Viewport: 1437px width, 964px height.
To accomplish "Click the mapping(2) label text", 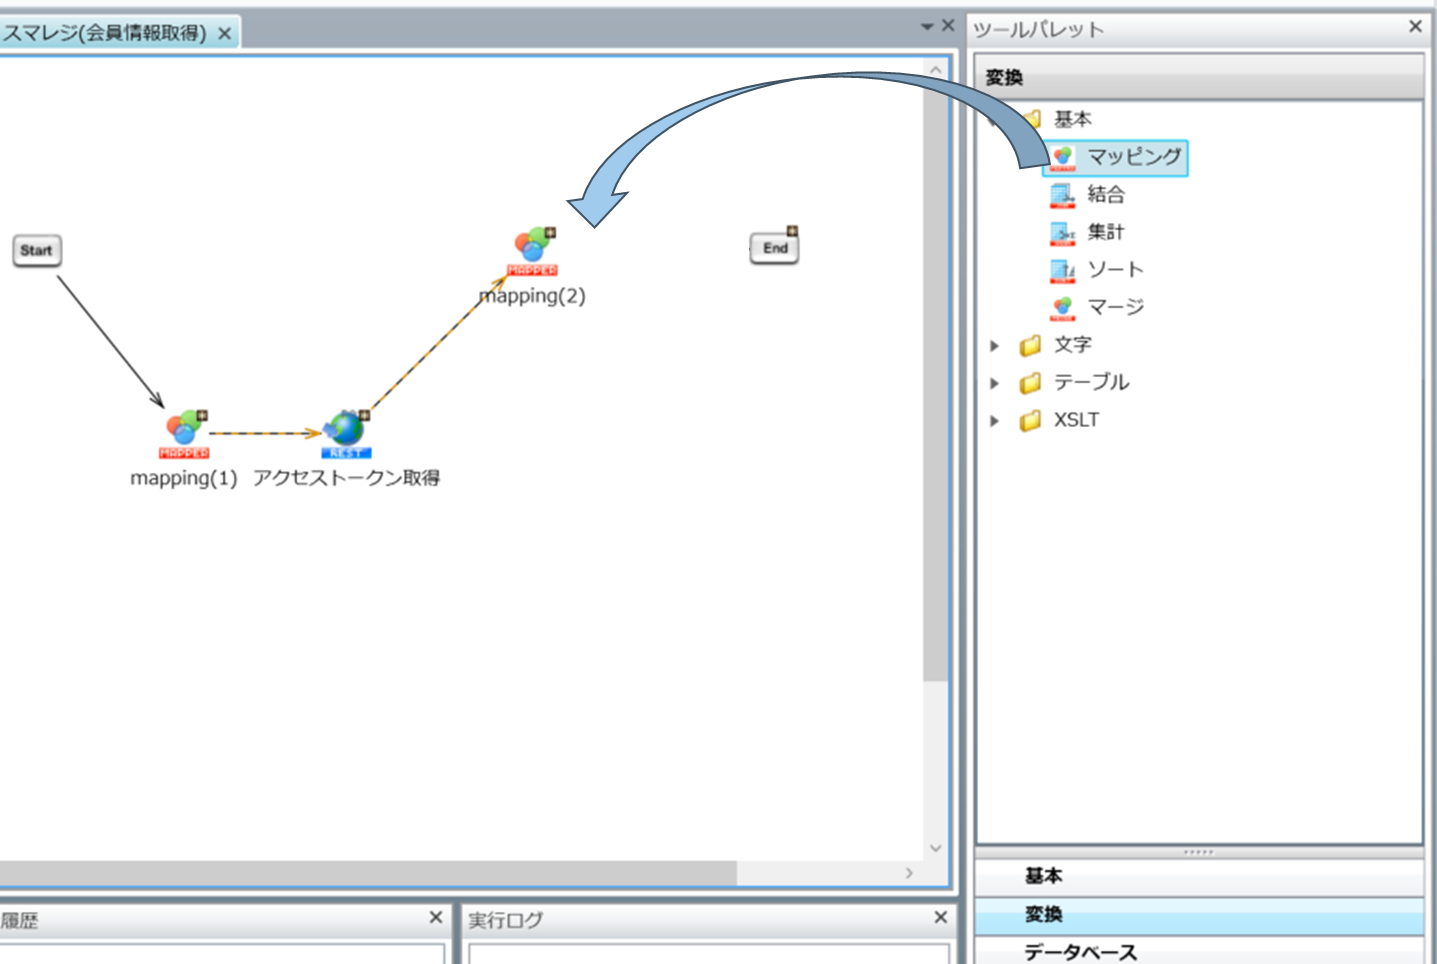I will pos(532,296).
